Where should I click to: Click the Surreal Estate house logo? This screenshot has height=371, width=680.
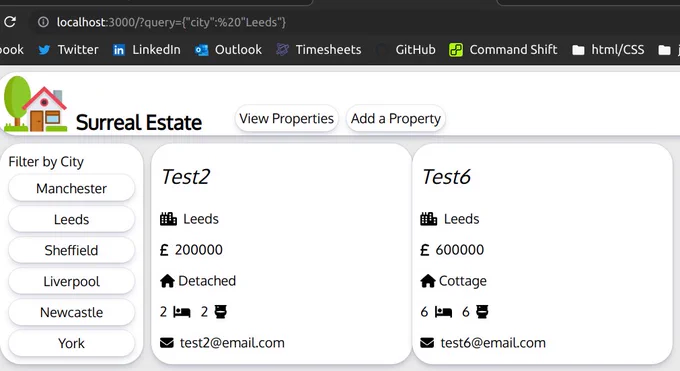[36, 104]
